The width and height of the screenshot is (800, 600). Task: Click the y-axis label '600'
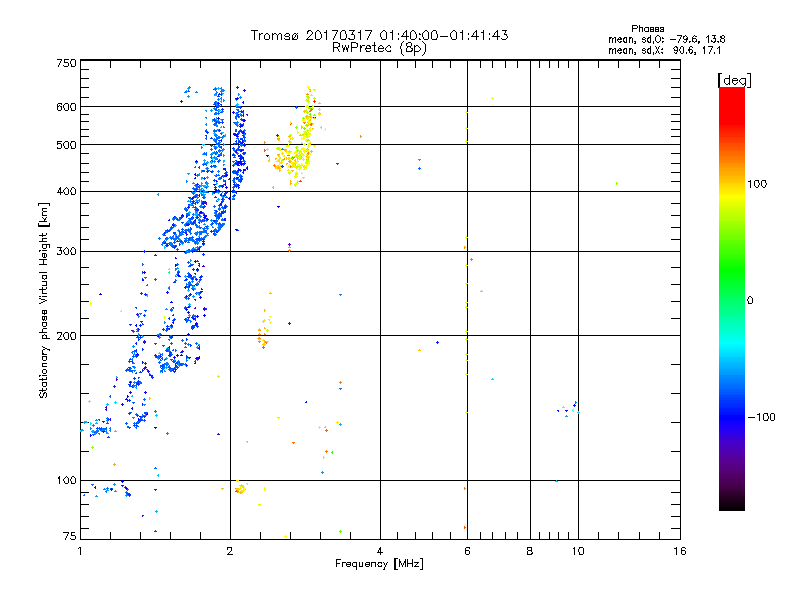point(66,107)
